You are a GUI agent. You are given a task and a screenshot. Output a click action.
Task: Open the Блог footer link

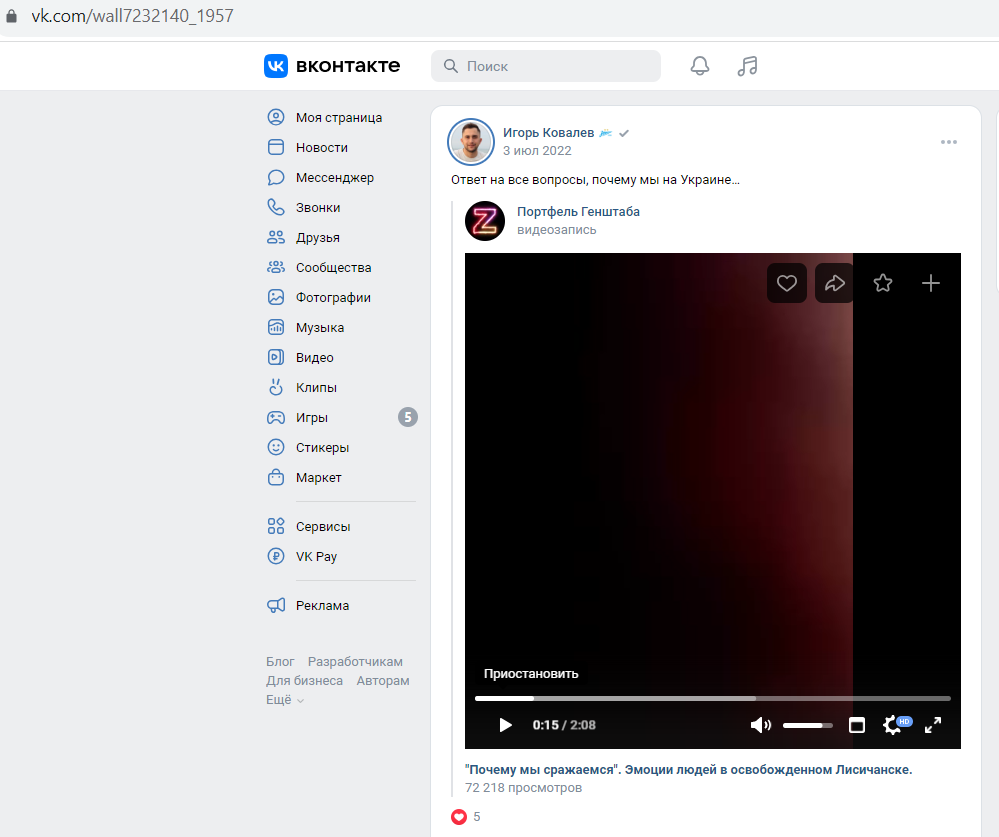coord(280,661)
